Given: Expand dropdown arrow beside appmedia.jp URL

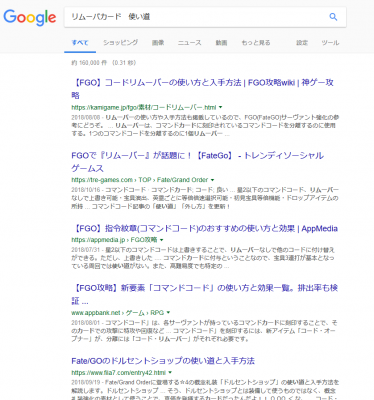Looking at the screenshot, I should pyautogui.click(x=162, y=240).
